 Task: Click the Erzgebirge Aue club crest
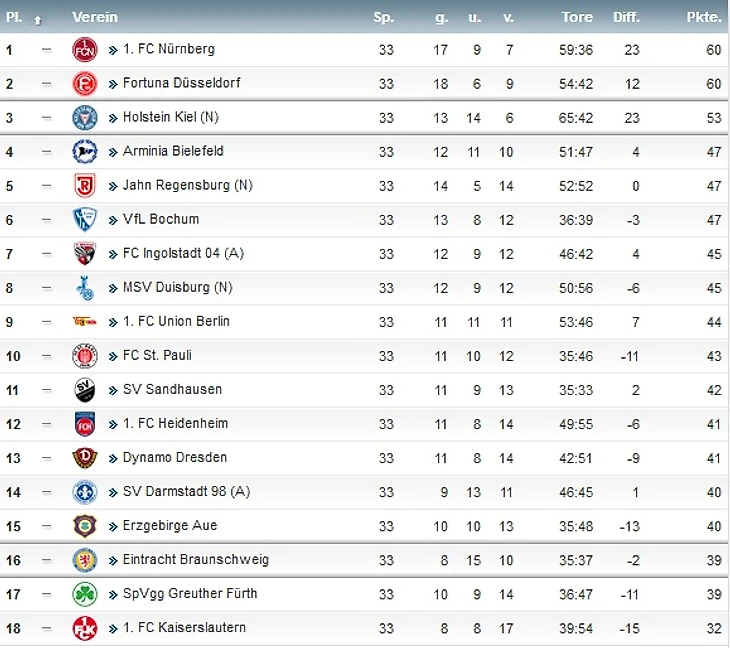pos(84,526)
